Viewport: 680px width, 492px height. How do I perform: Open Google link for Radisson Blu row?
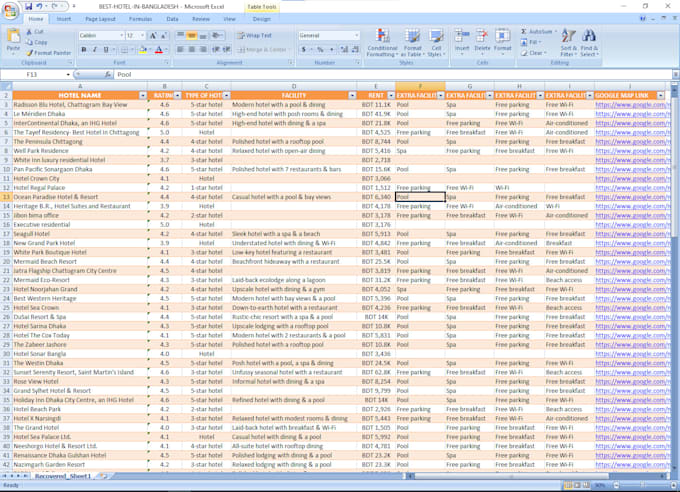(632, 105)
